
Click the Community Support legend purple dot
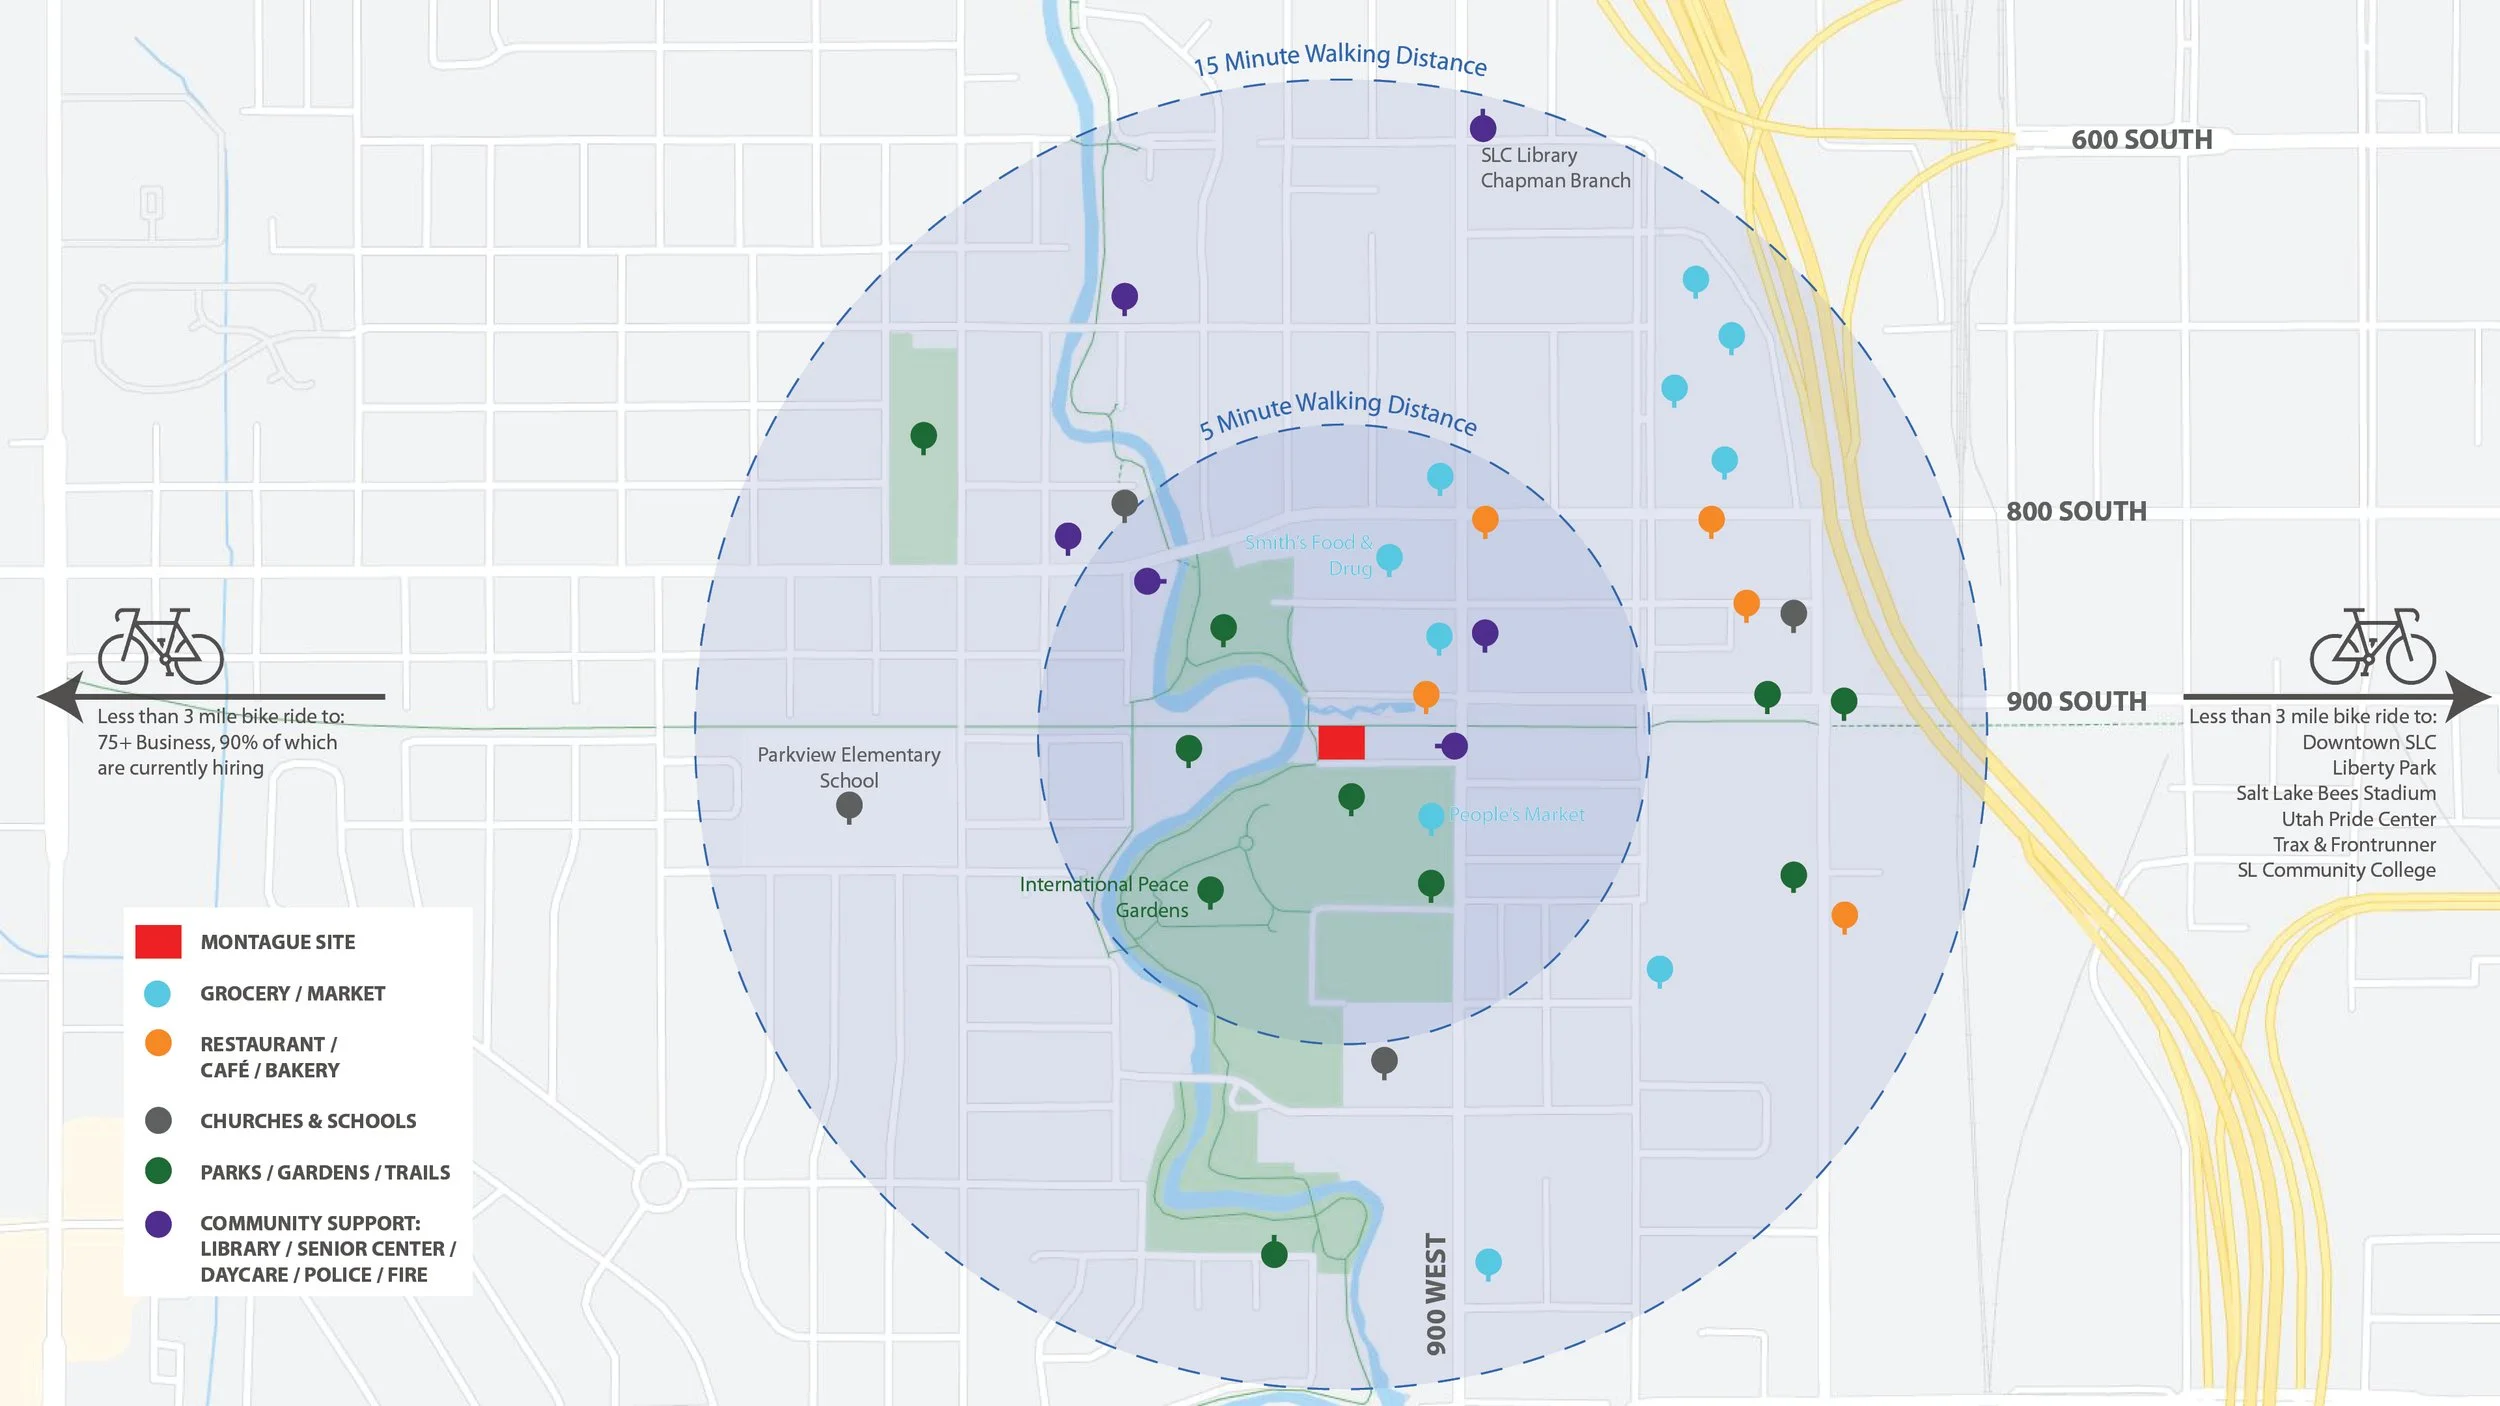pyautogui.click(x=158, y=1224)
